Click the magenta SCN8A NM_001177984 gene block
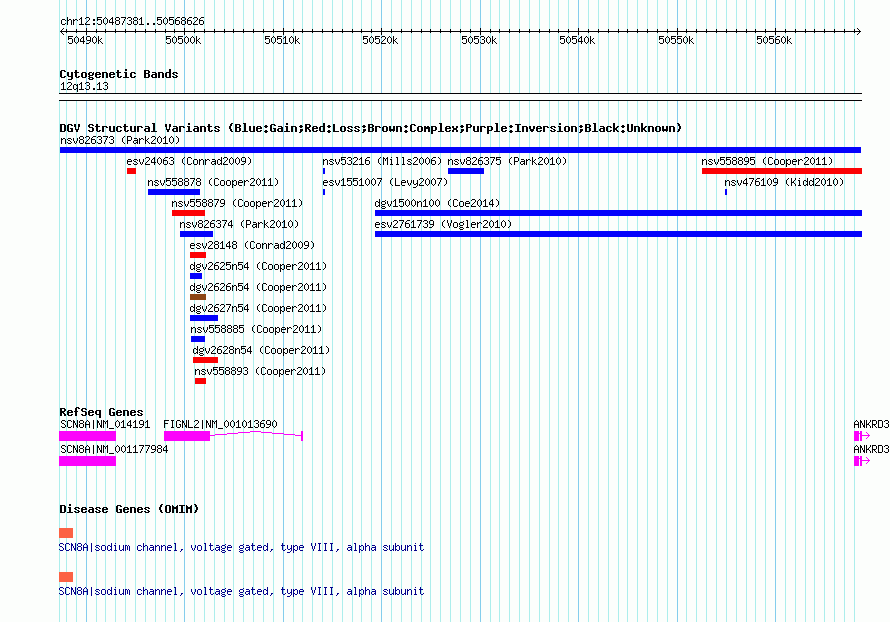 (x=87, y=461)
